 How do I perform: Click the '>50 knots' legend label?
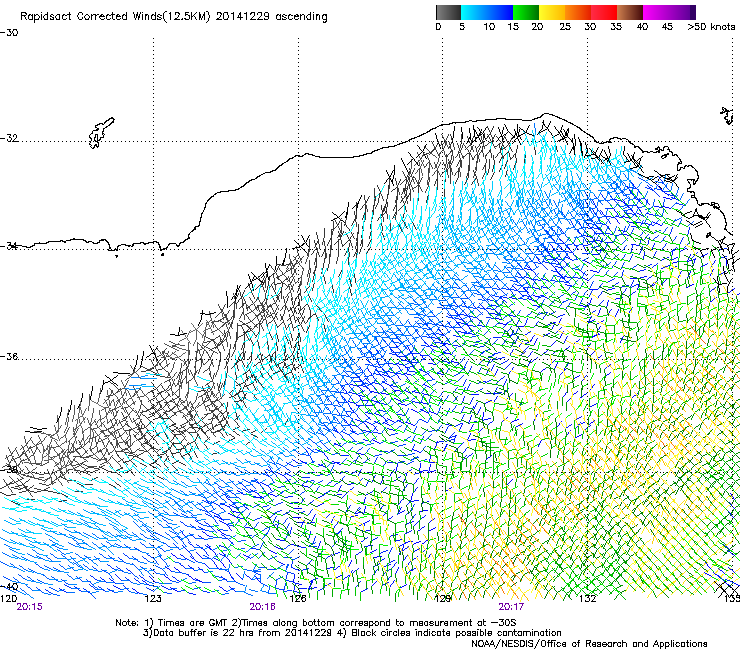pyautogui.click(x=711, y=27)
